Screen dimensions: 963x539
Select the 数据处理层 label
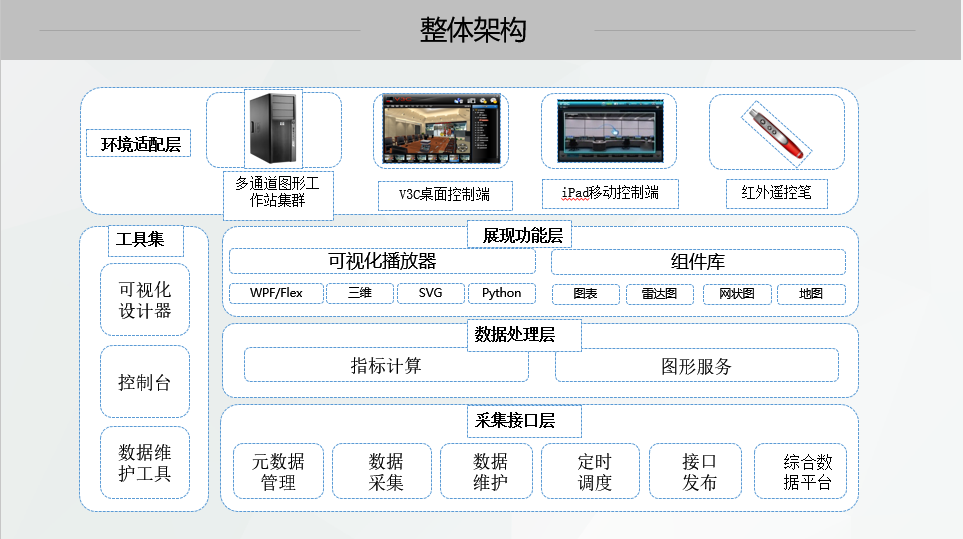pyautogui.click(x=524, y=335)
